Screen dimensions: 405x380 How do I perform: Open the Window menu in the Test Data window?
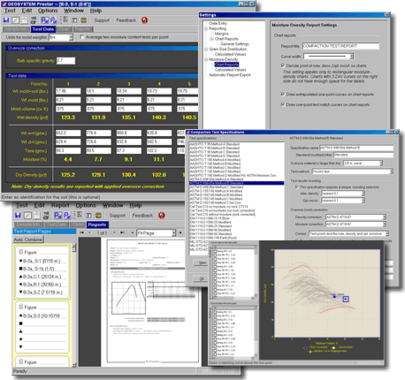pos(74,11)
